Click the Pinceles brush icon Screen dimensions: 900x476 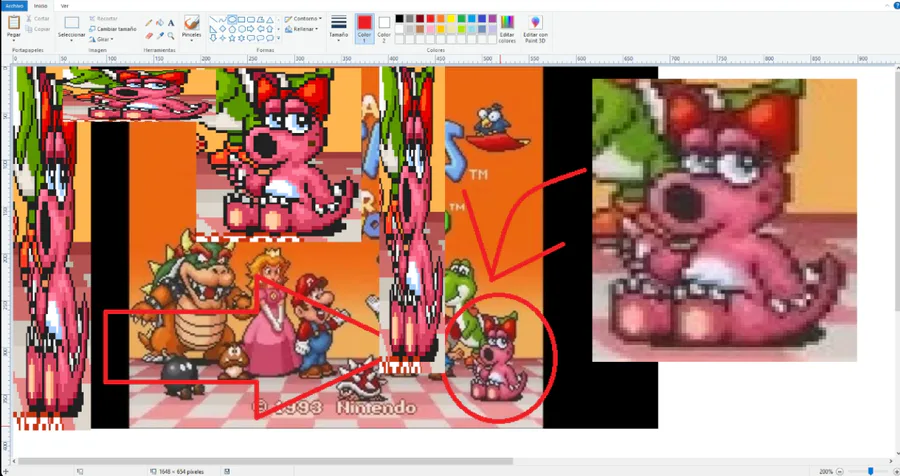point(191,22)
